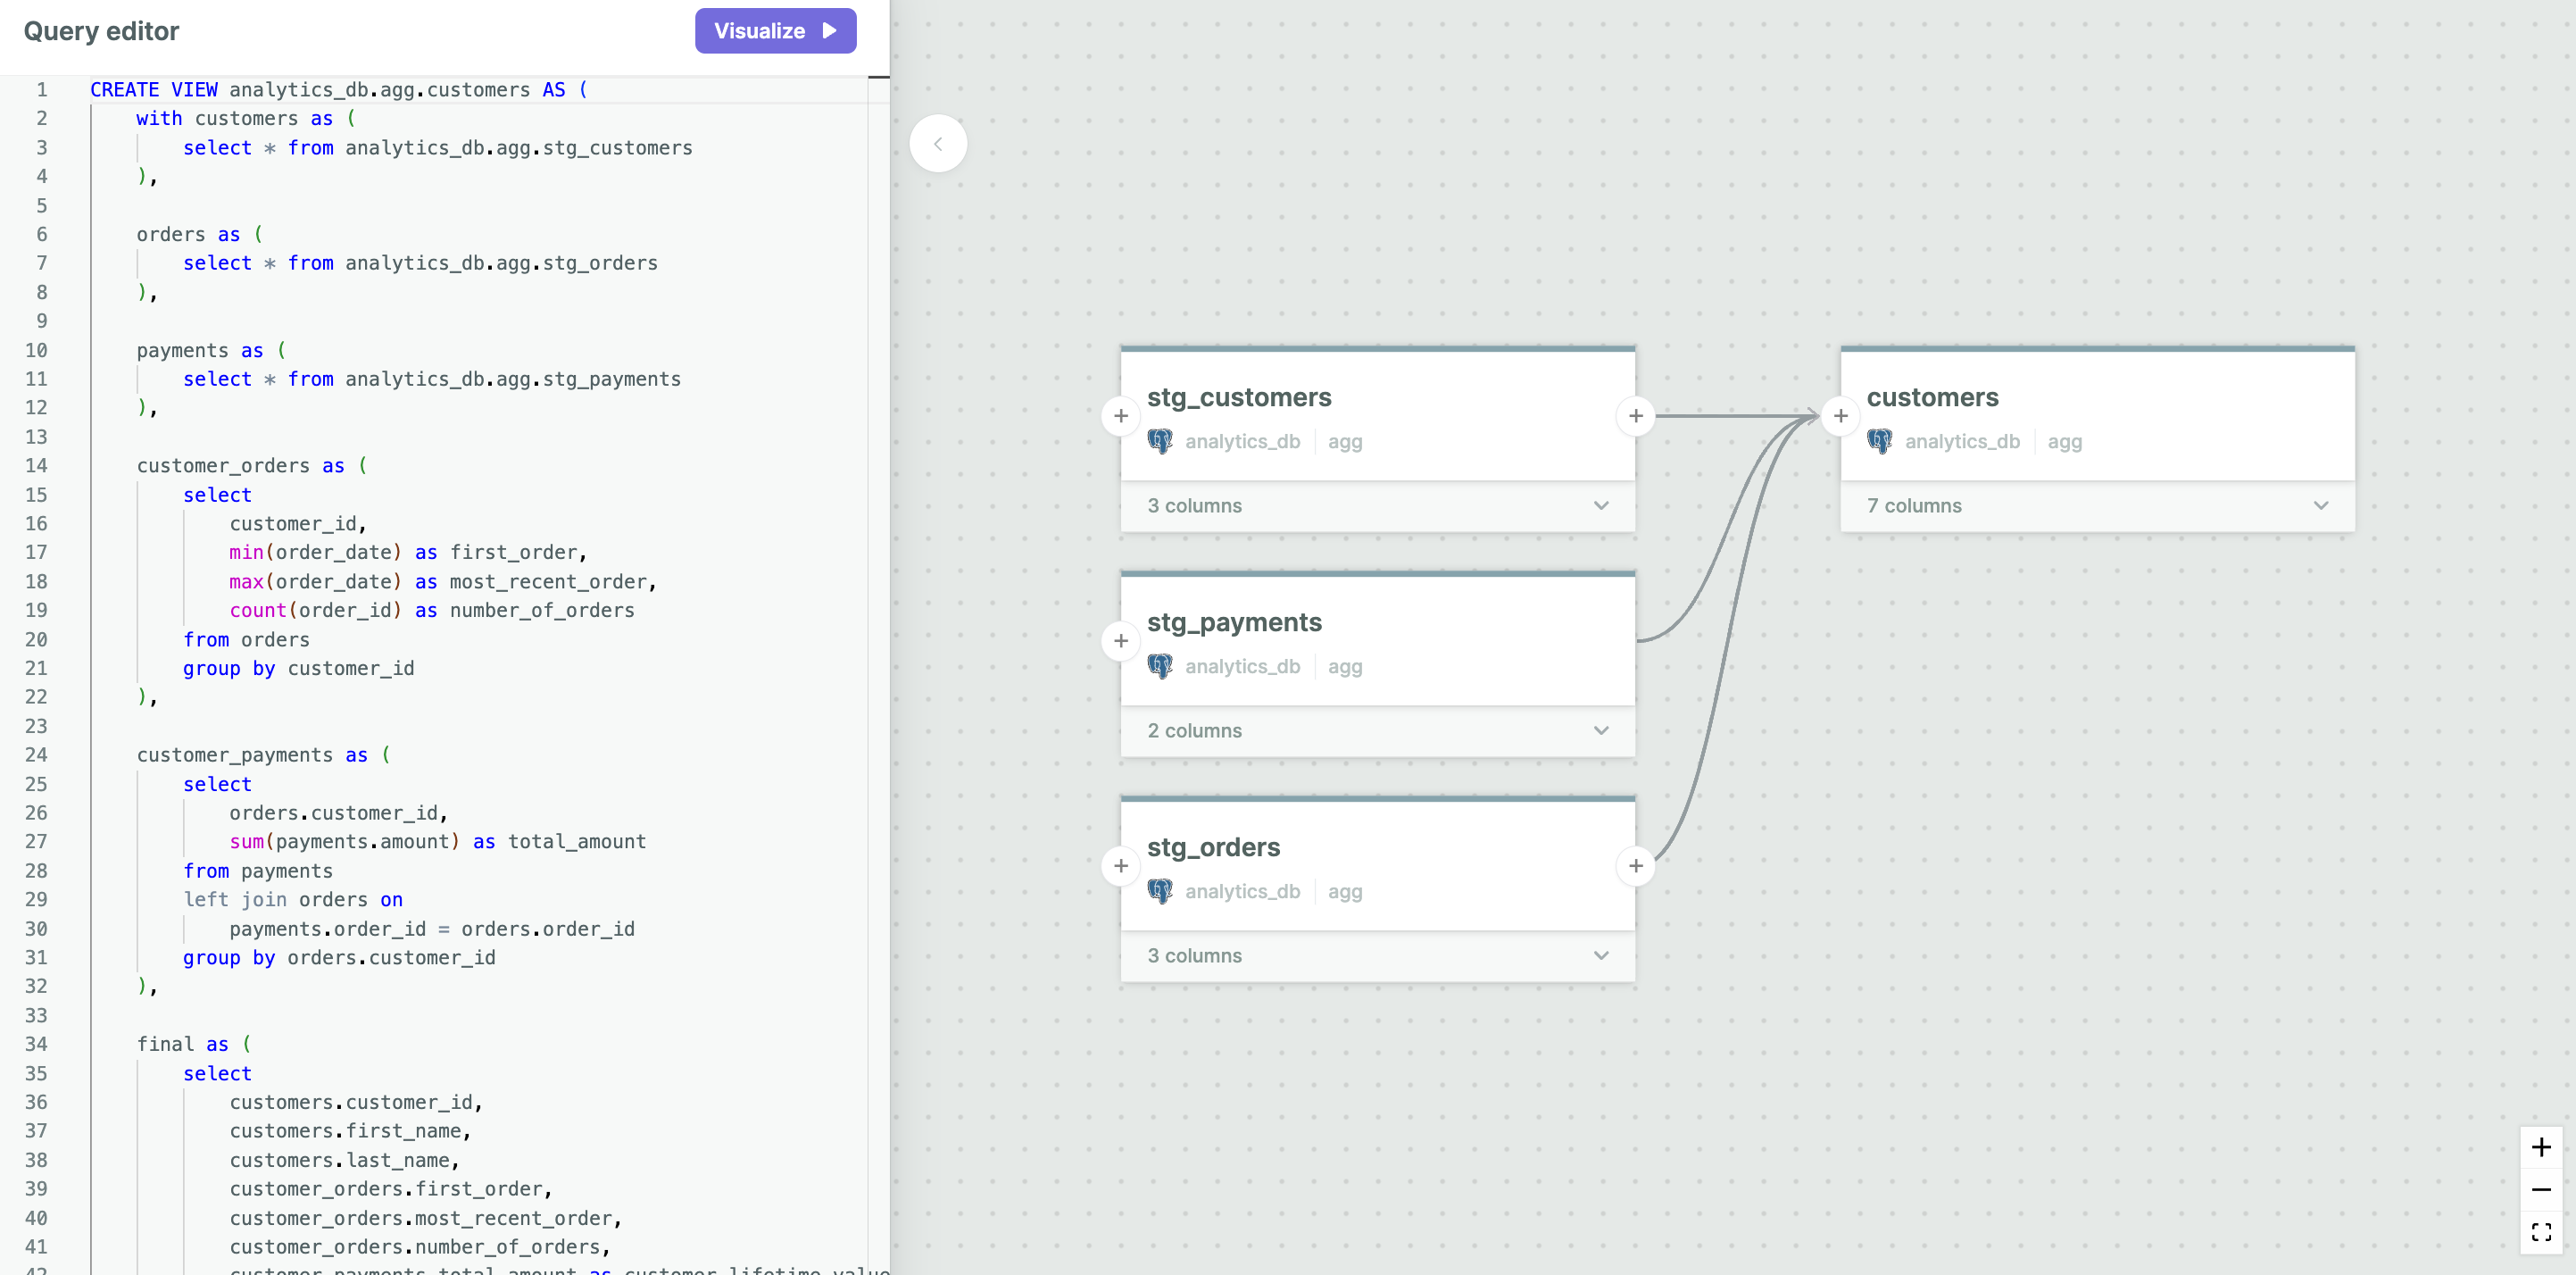Zoom out of the lineage canvas
Viewport: 2576px width, 1275px height.
[x=2544, y=1189]
